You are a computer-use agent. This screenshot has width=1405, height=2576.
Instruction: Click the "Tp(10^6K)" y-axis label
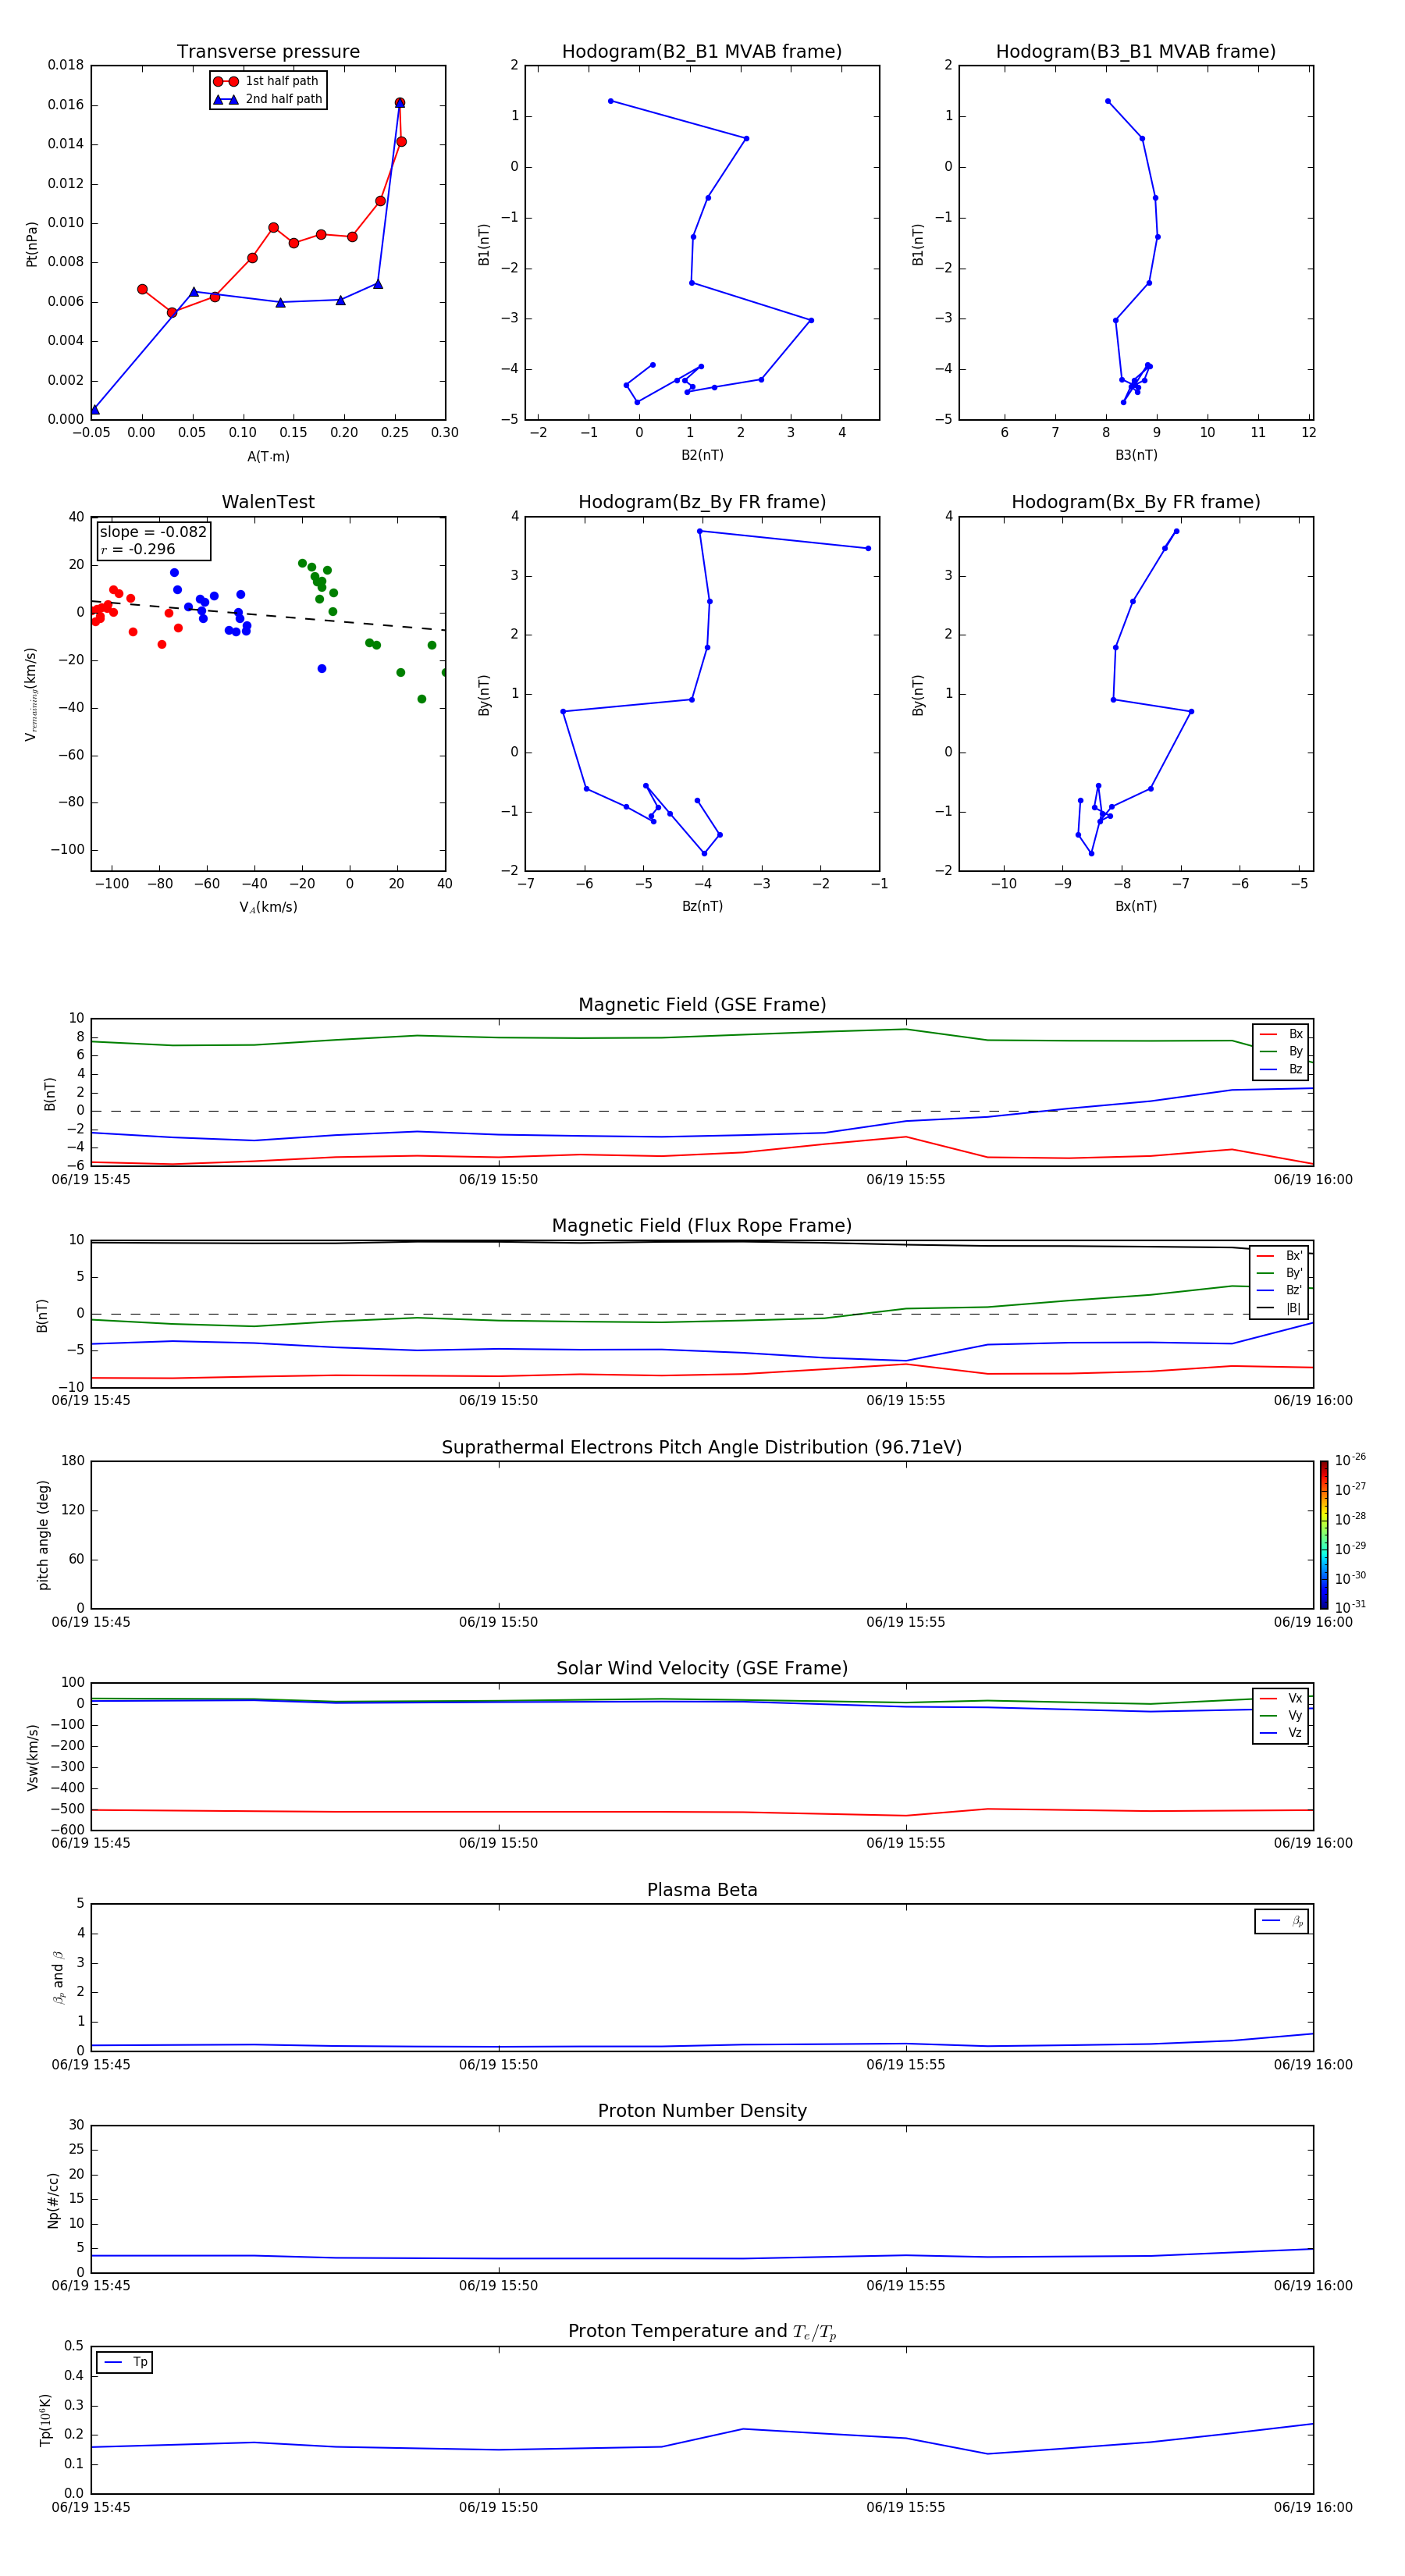point(45,2420)
